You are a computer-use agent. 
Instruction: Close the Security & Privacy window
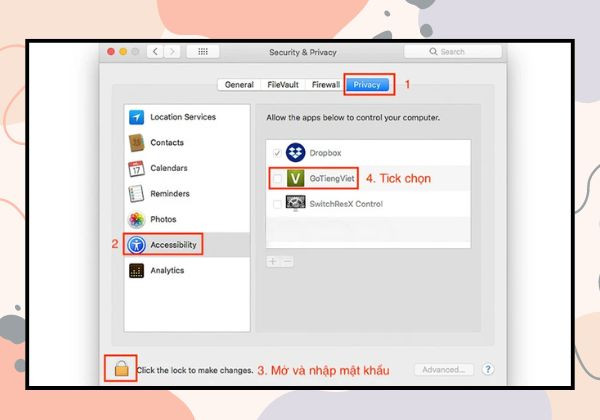111,52
